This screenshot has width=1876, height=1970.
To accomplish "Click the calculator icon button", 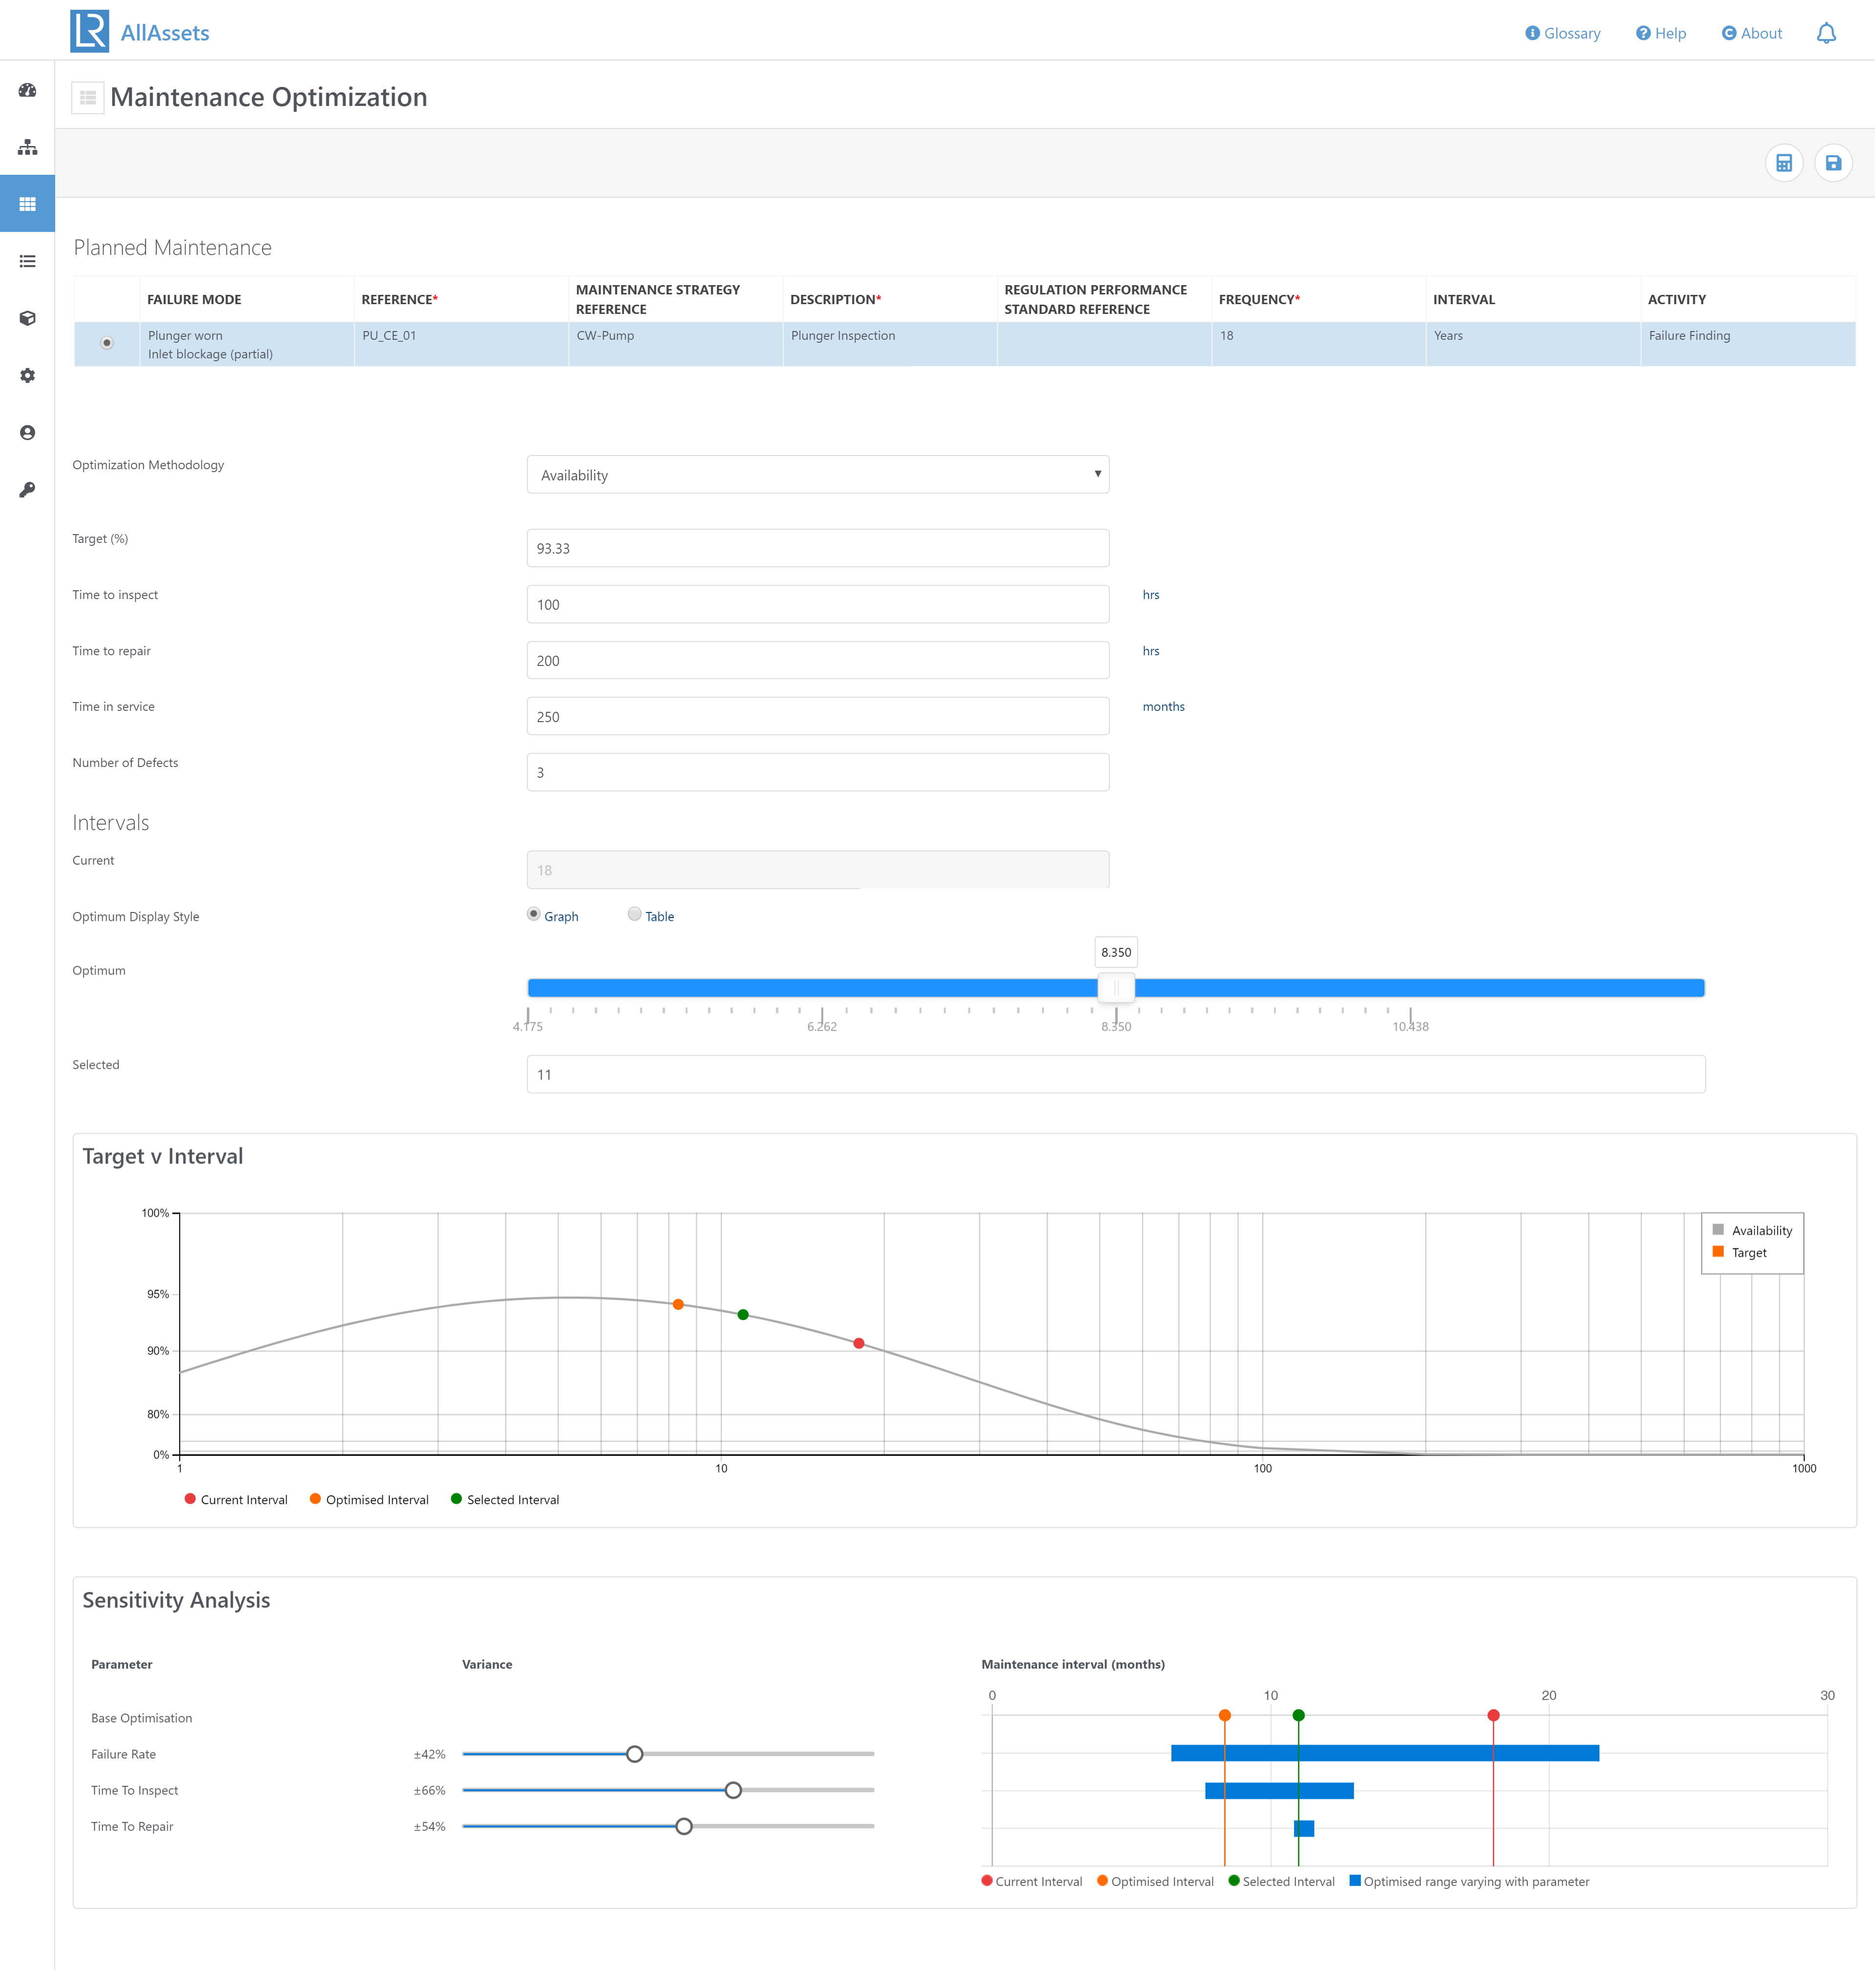I will pyautogui.click(x=1784, y=163).
